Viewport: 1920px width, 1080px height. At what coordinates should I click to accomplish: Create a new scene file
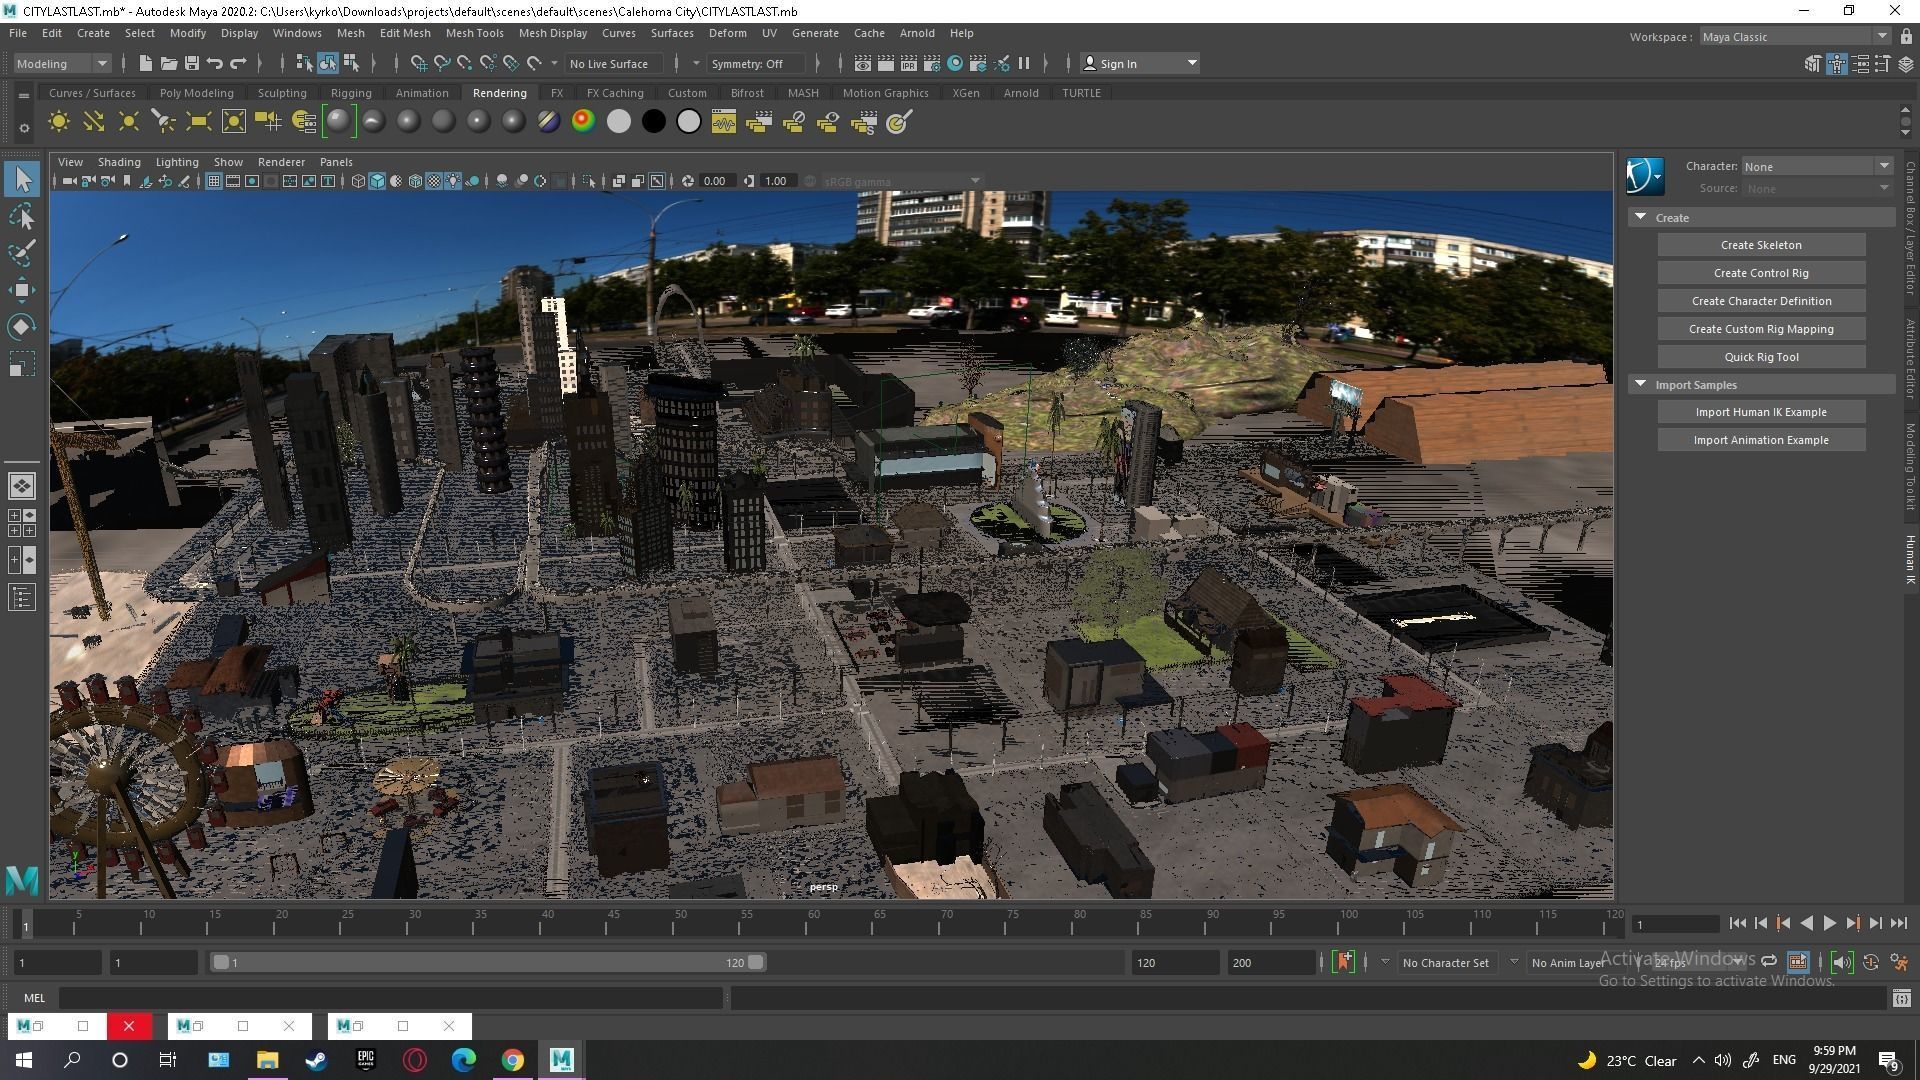coord(145,63)
